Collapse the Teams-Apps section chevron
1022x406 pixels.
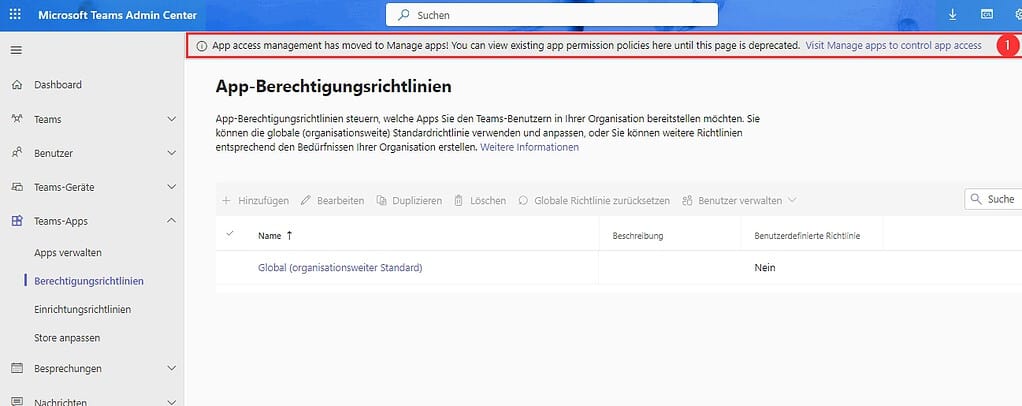click(x=171, y=221)
